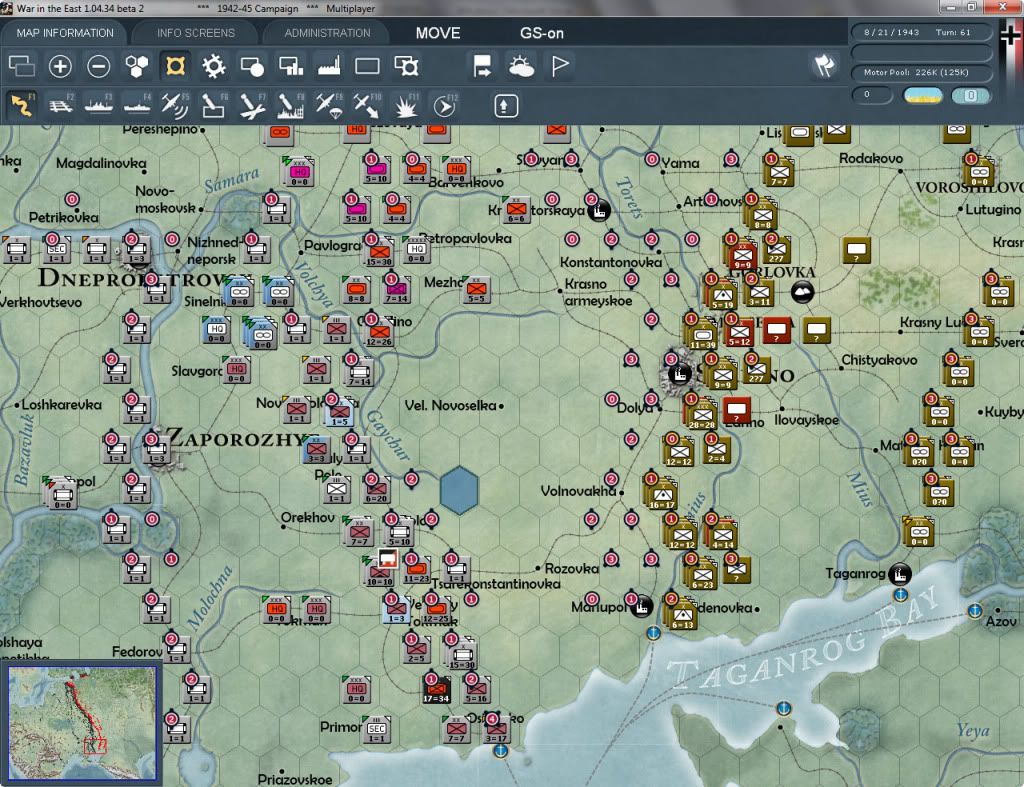
Task: Click the flag with arrow icon
Action: [x=483, y=66]
